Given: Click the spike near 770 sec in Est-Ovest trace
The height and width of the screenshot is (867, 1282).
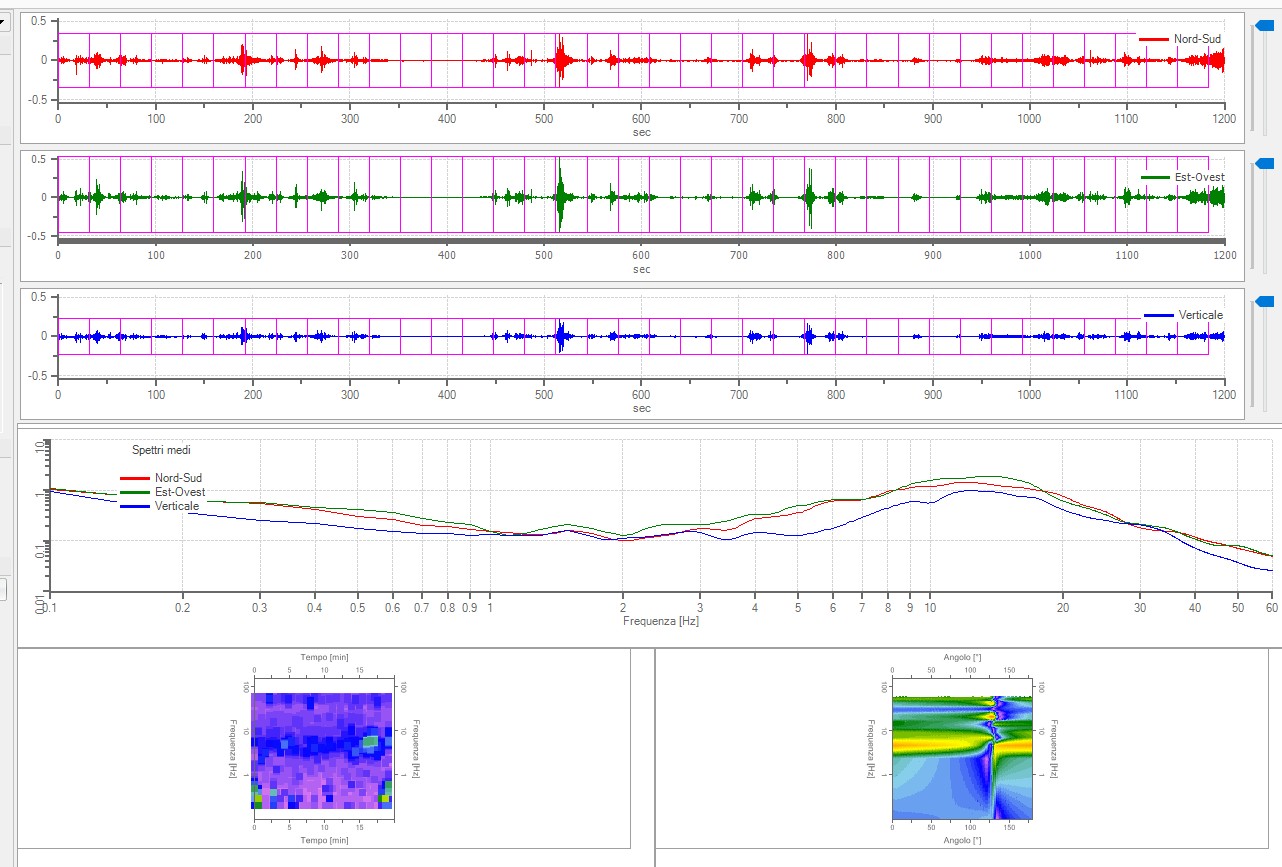Looking at the screenshot, I should click(x=808, y=197).
